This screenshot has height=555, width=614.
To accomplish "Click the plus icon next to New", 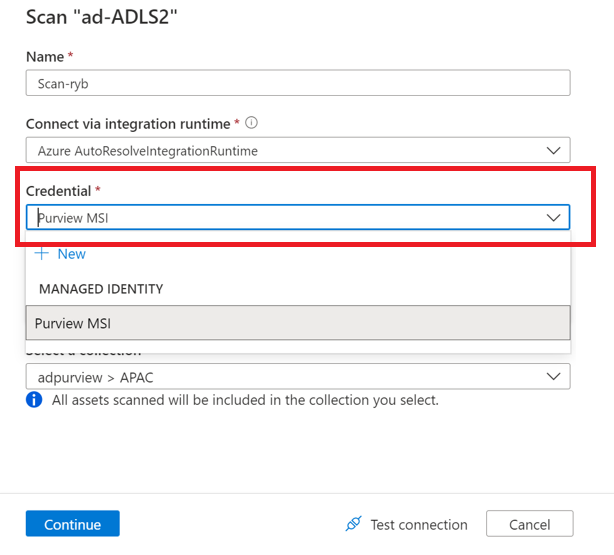I will click(42, 254).
